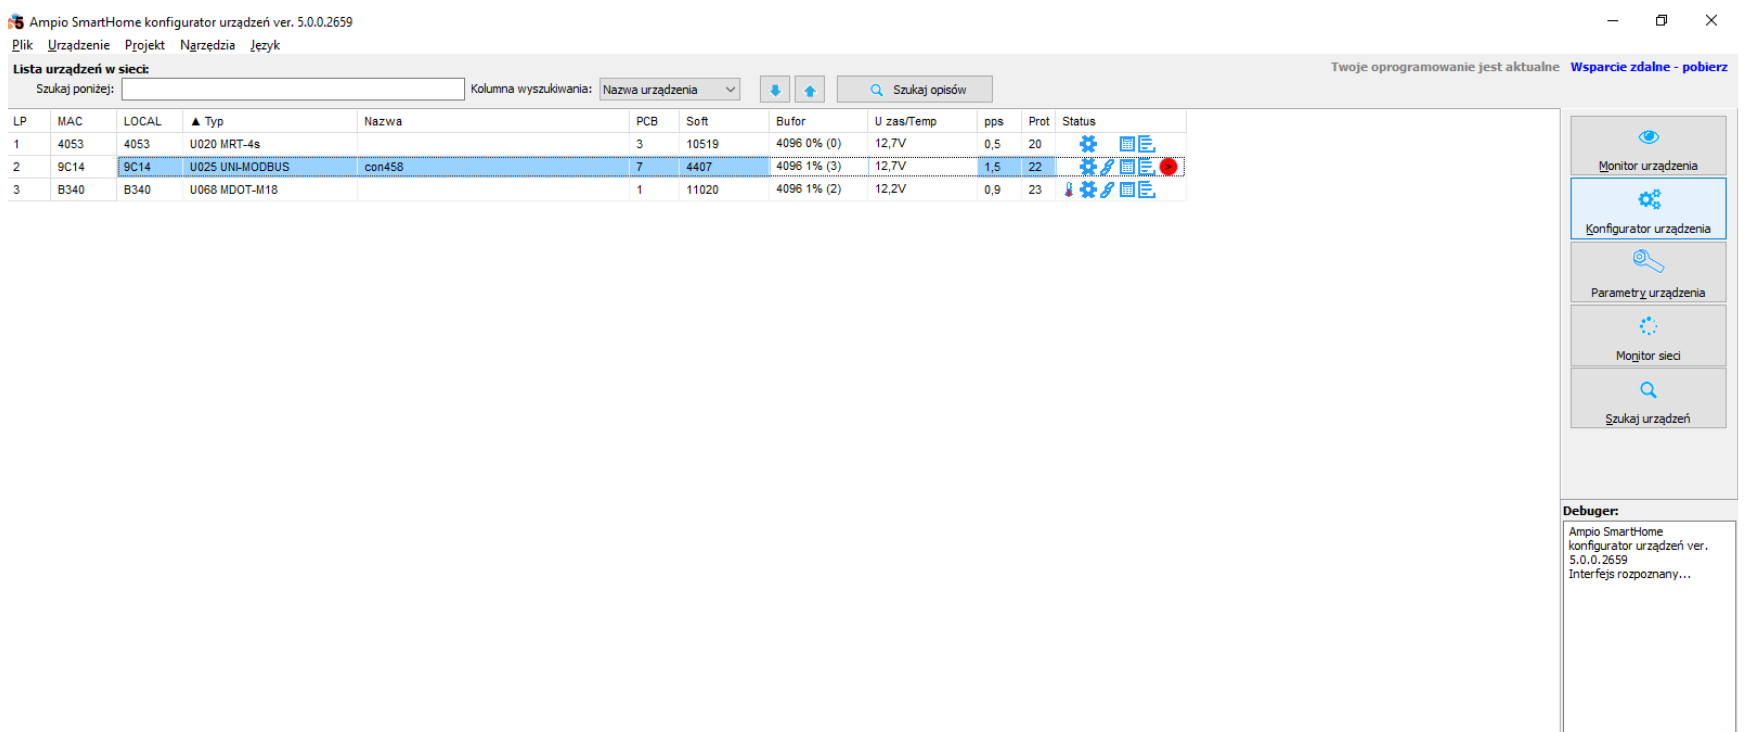This screenshot has height=732, width=1746.
Task: Sort by the MAC column header
Action: point(83,121)
